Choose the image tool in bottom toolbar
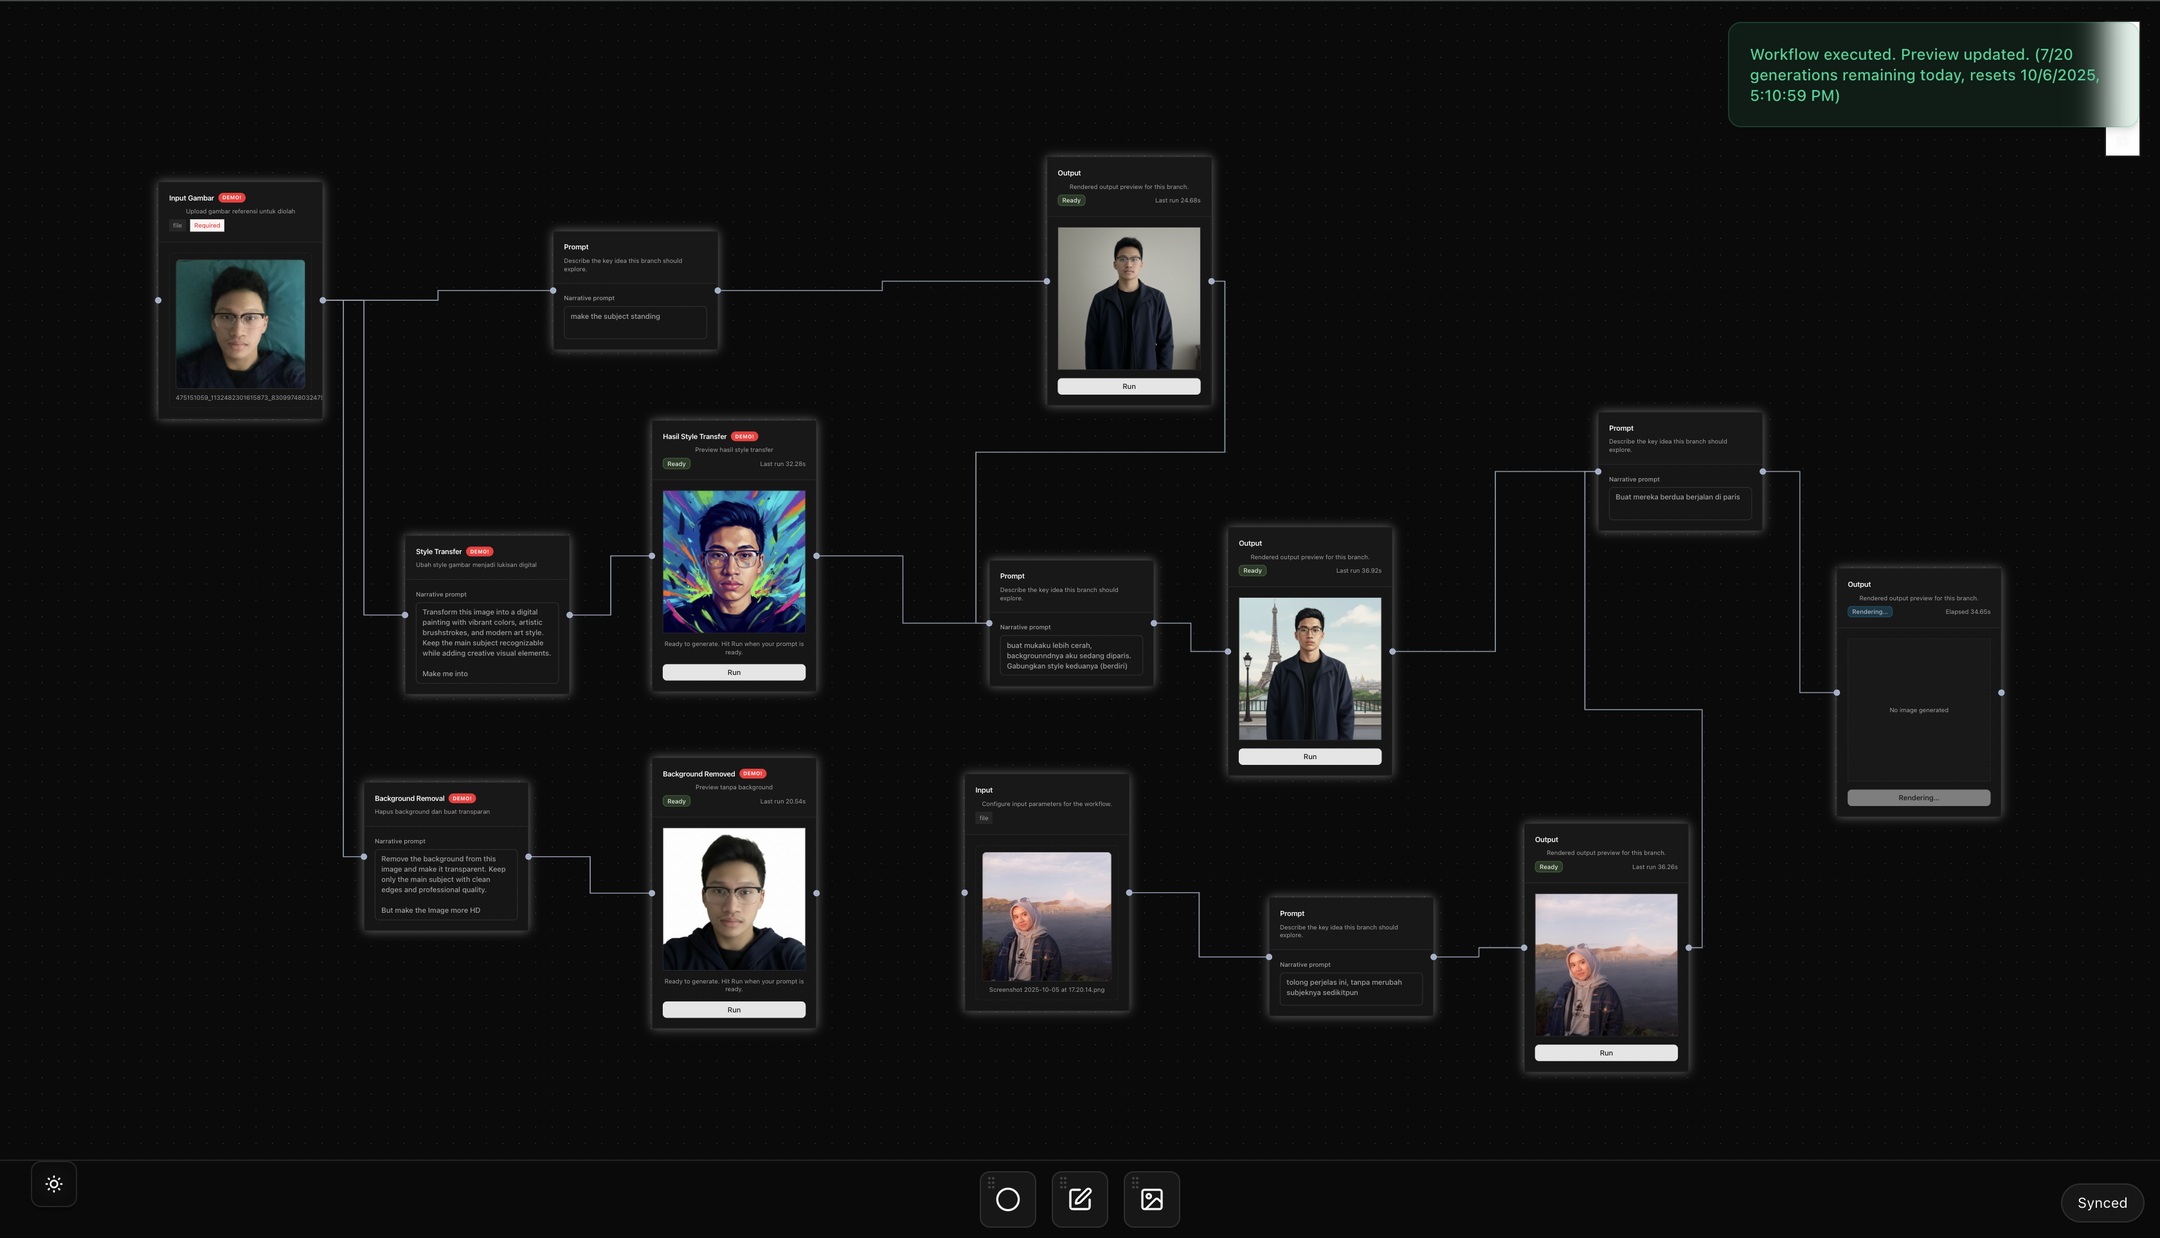The width and height of the screenshot is (2160, 1238). (1152, 1199)
